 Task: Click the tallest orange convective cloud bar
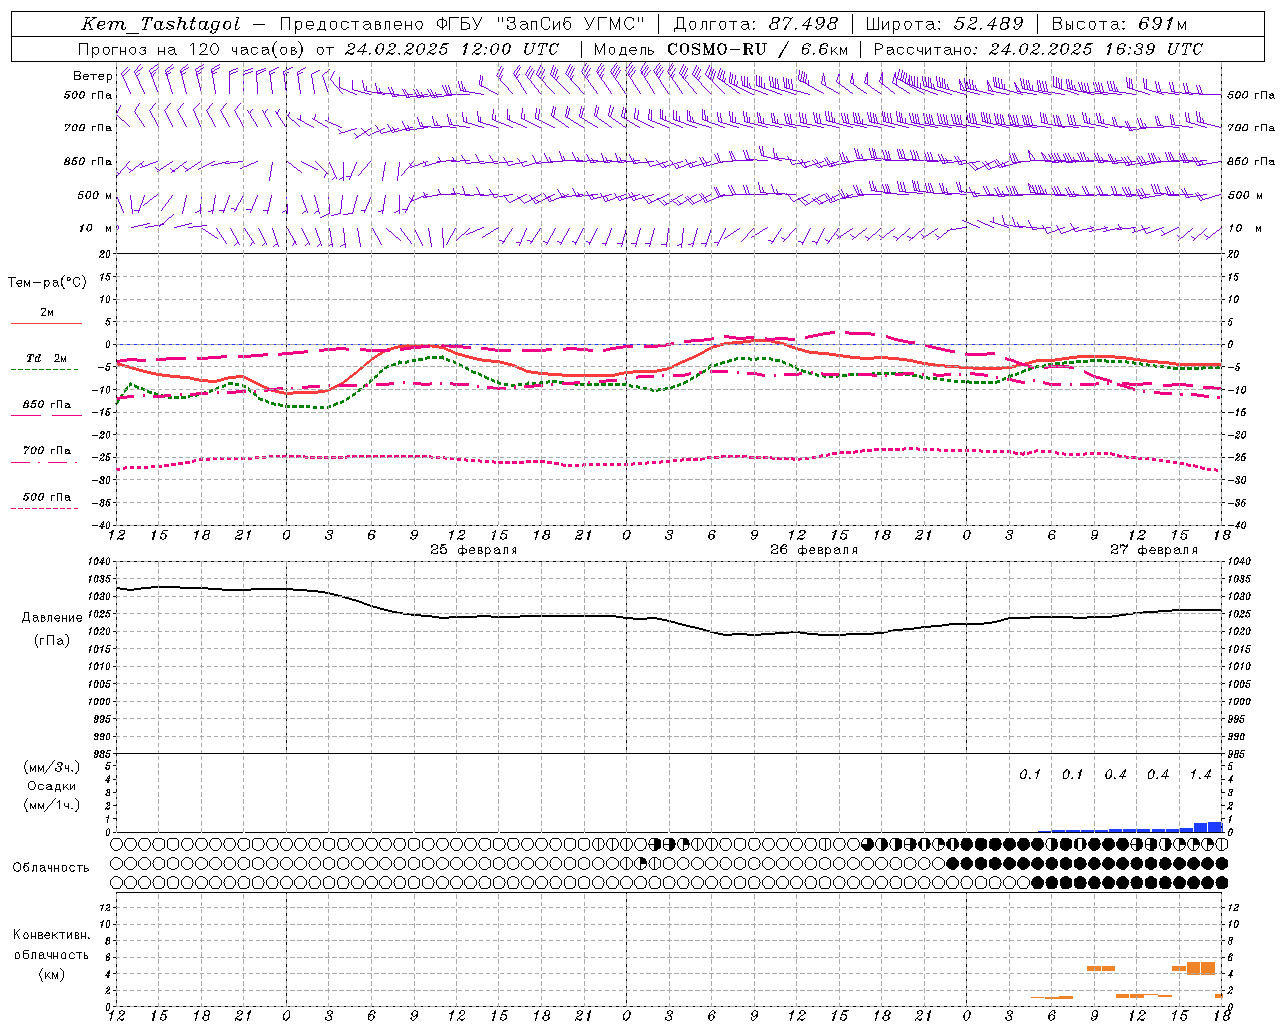pyautogui.click(x=1200, y=968)
